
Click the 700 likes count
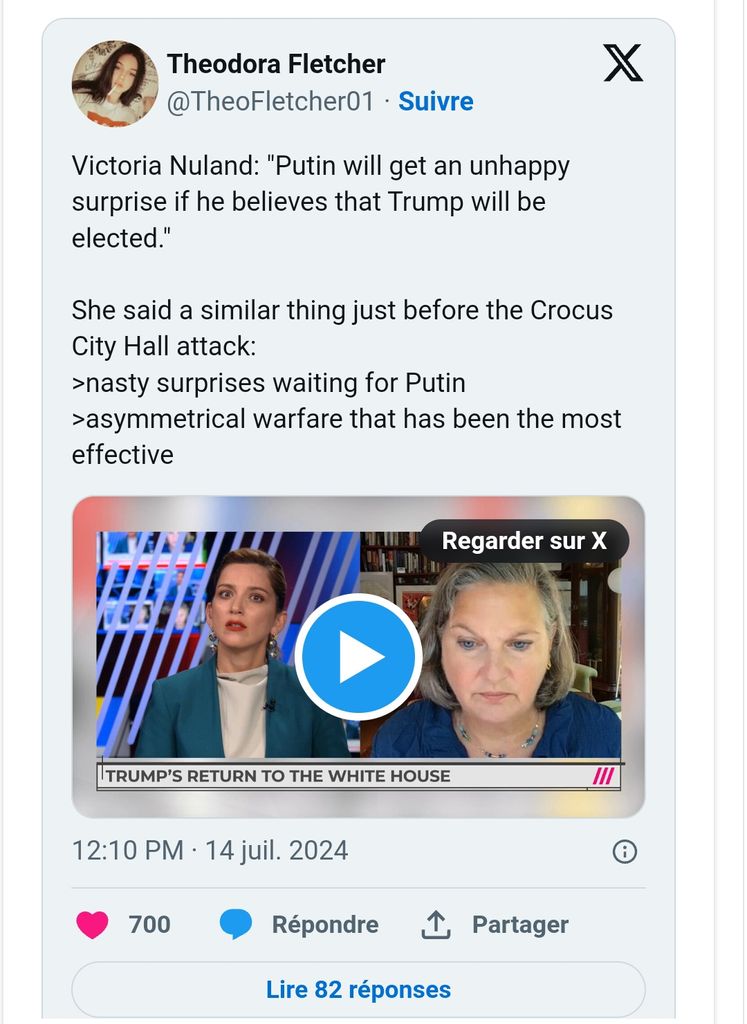click(x=149, y=925)
